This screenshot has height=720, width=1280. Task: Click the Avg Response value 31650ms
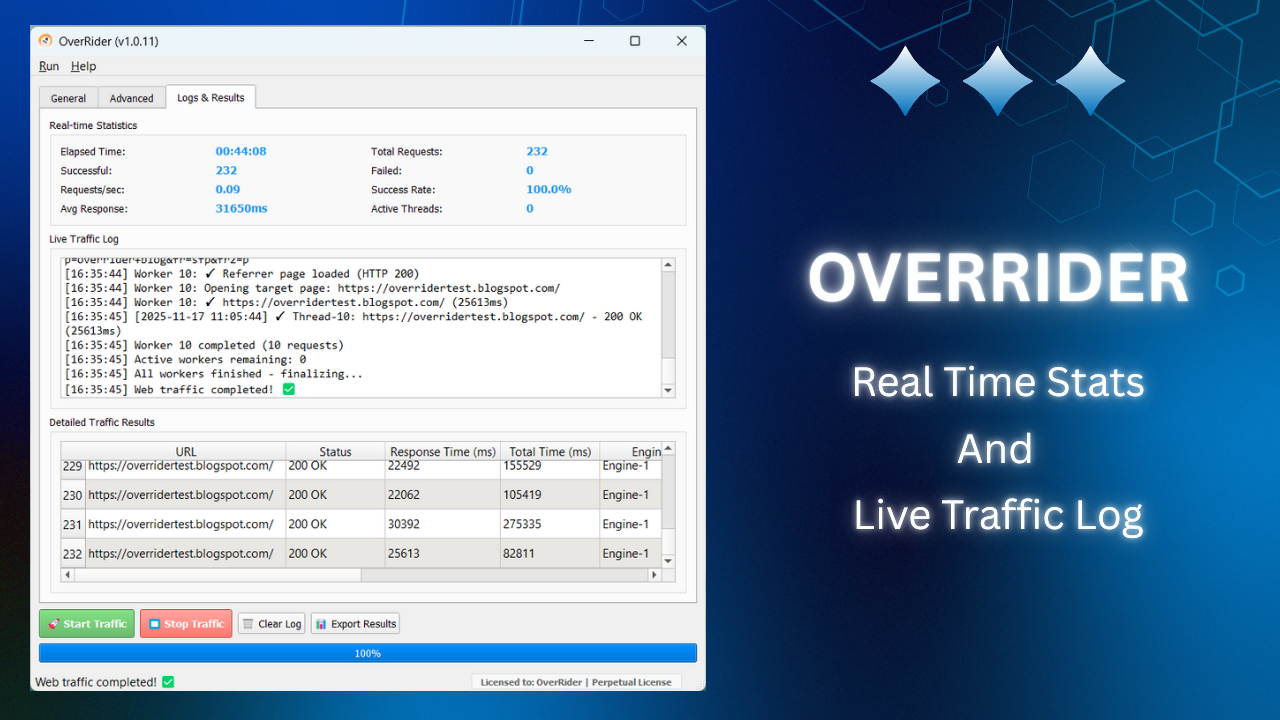242,209
